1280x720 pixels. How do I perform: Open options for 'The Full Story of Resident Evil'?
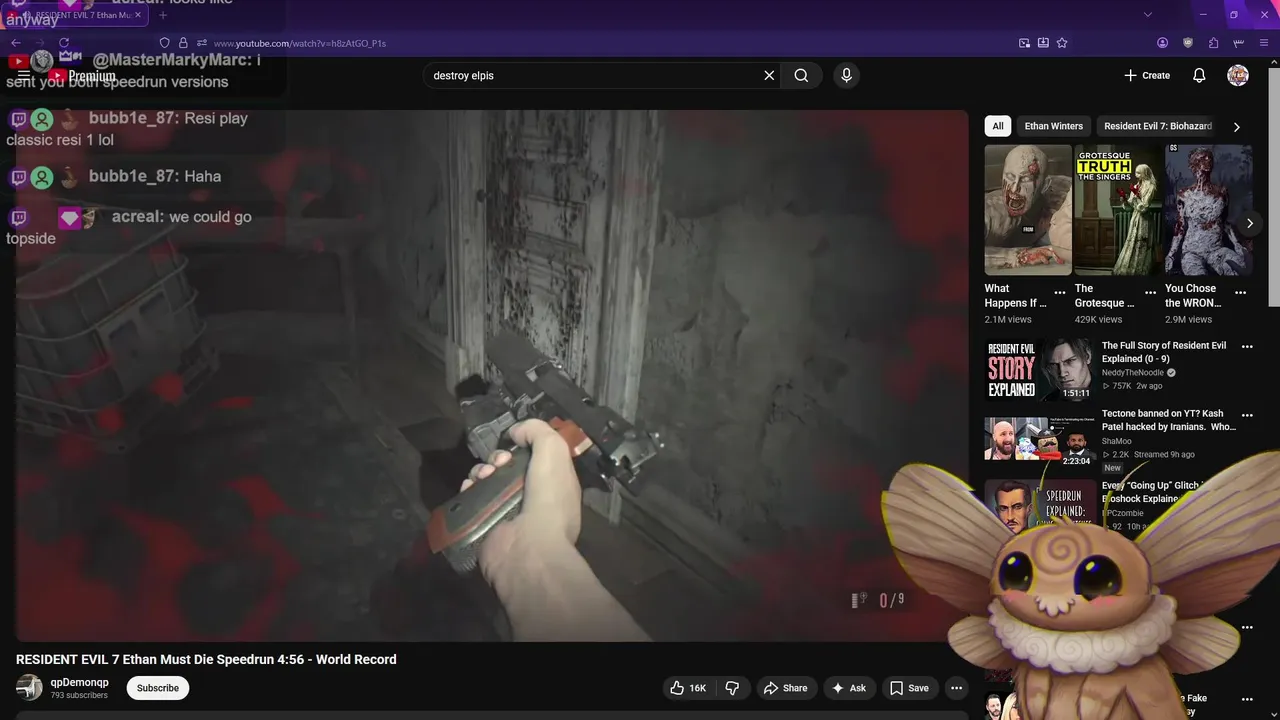point(1247,347)
